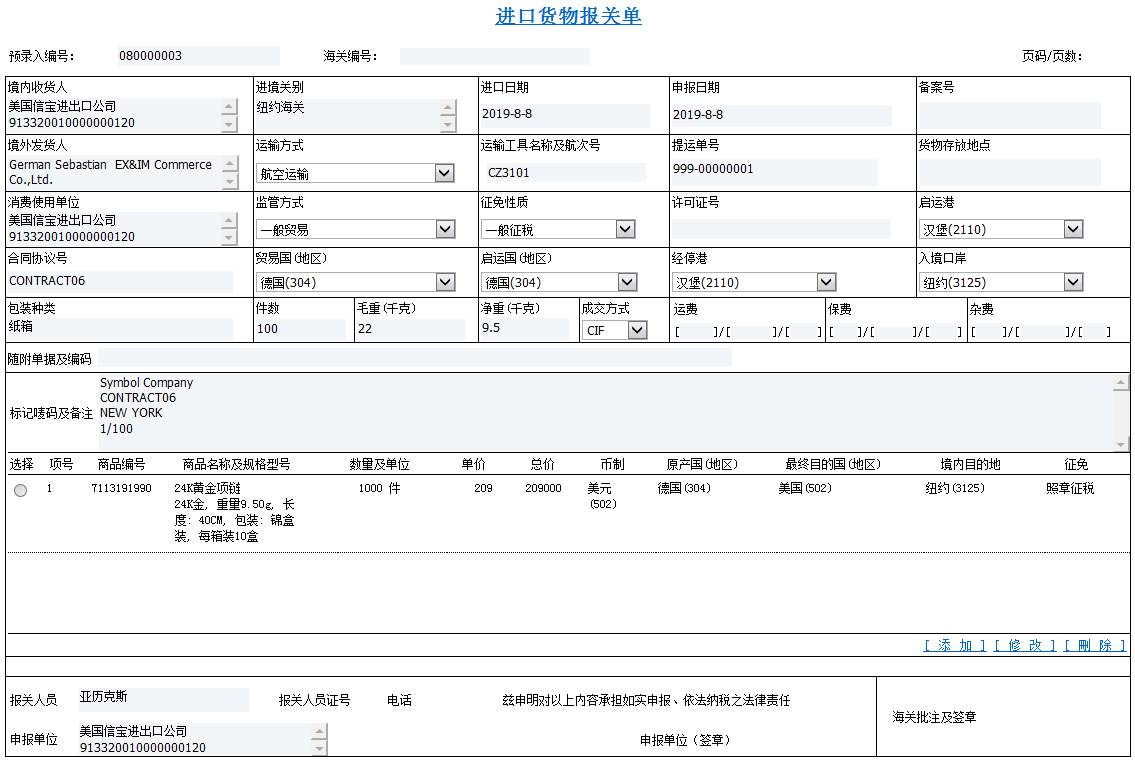Expand the 入境口岸 dropdown

(1073, 283)
